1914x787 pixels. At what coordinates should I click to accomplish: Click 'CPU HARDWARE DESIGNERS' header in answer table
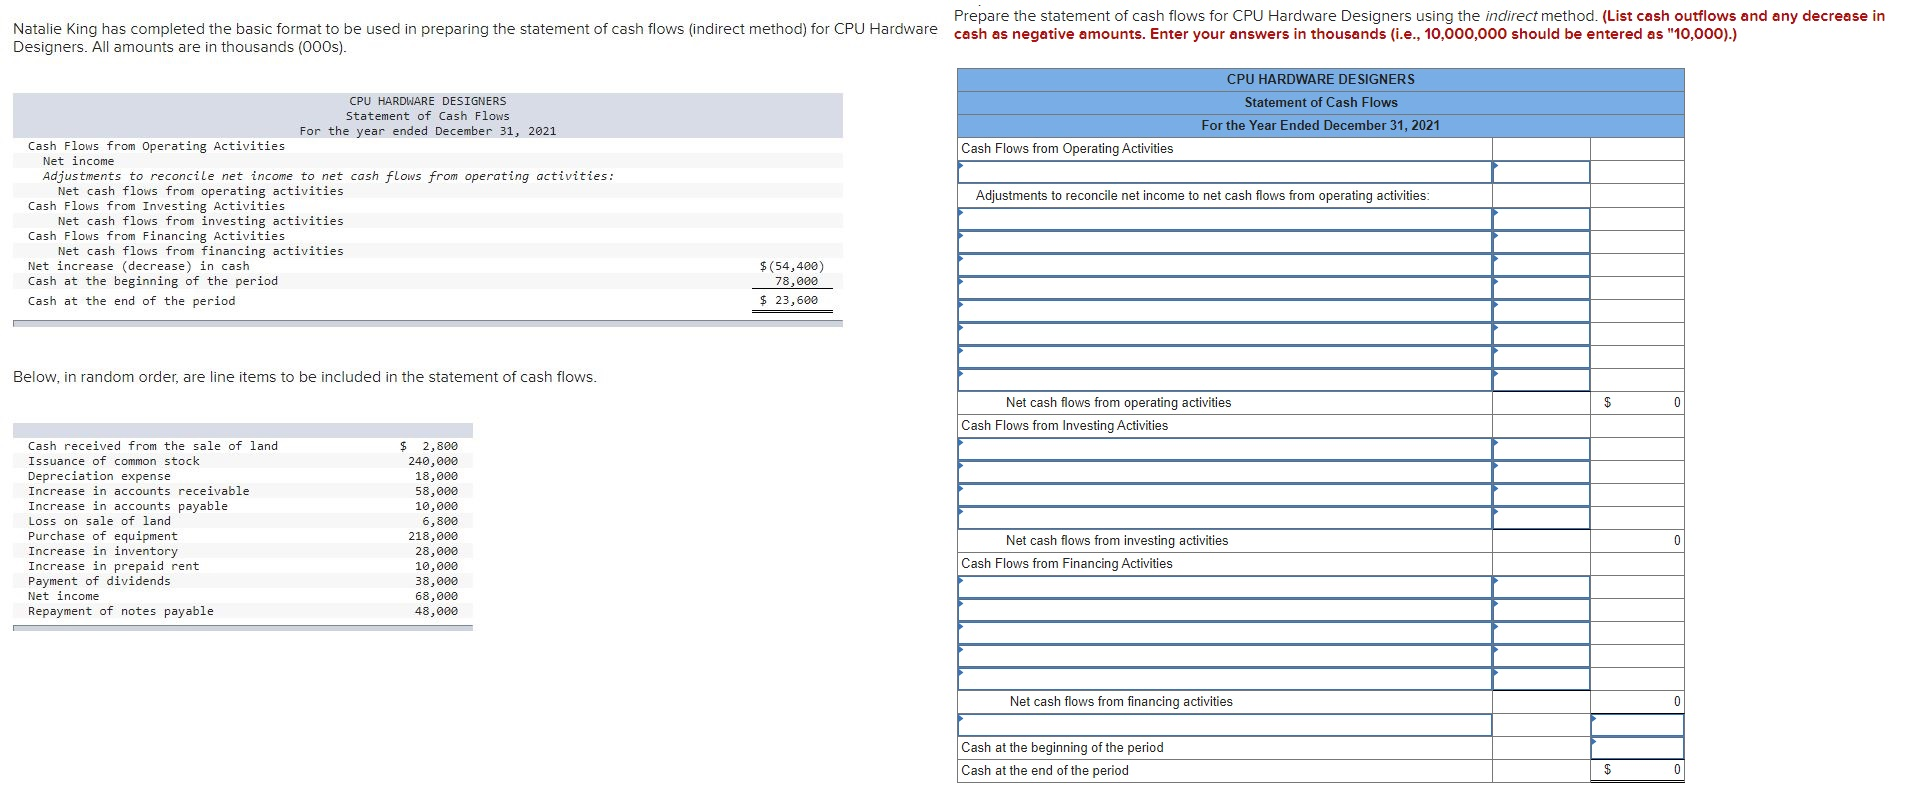(x=1320, y=80)
